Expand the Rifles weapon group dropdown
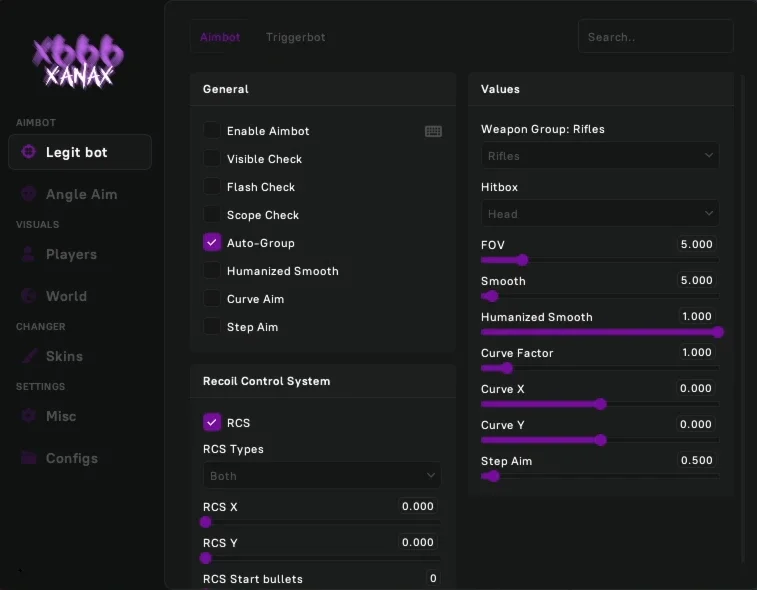Viewport: 757px width, 590px height. pyautogui.click(x=600, y=155)
